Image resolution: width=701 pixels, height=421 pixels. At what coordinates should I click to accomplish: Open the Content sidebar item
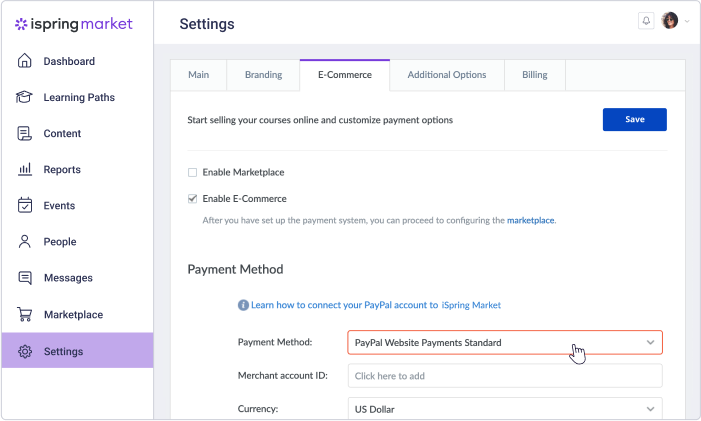pyautogui.click(x=78, y=134)
